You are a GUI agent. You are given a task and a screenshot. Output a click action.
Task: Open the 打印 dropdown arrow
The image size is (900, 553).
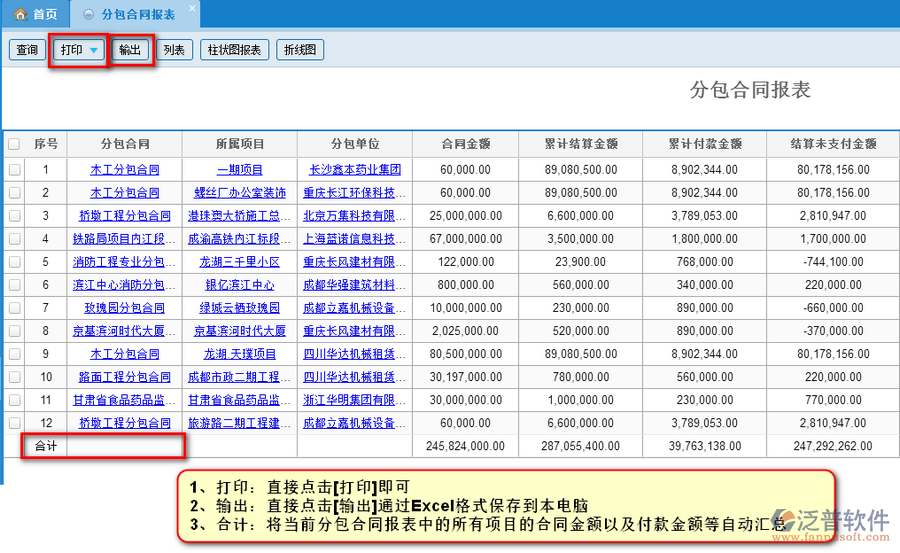click(x=94, y=50)
